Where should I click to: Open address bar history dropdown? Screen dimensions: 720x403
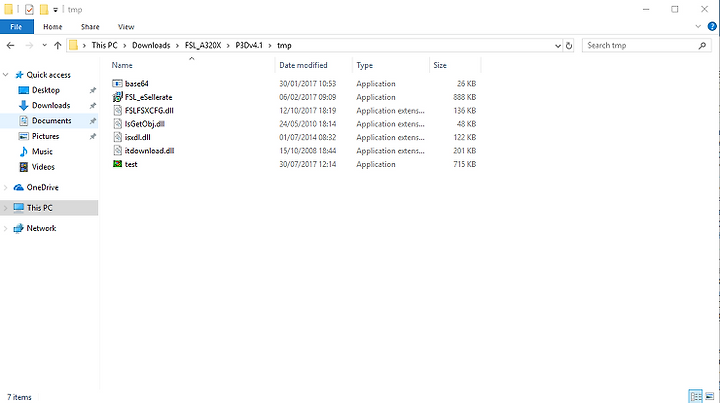click(x=557, y=45)
